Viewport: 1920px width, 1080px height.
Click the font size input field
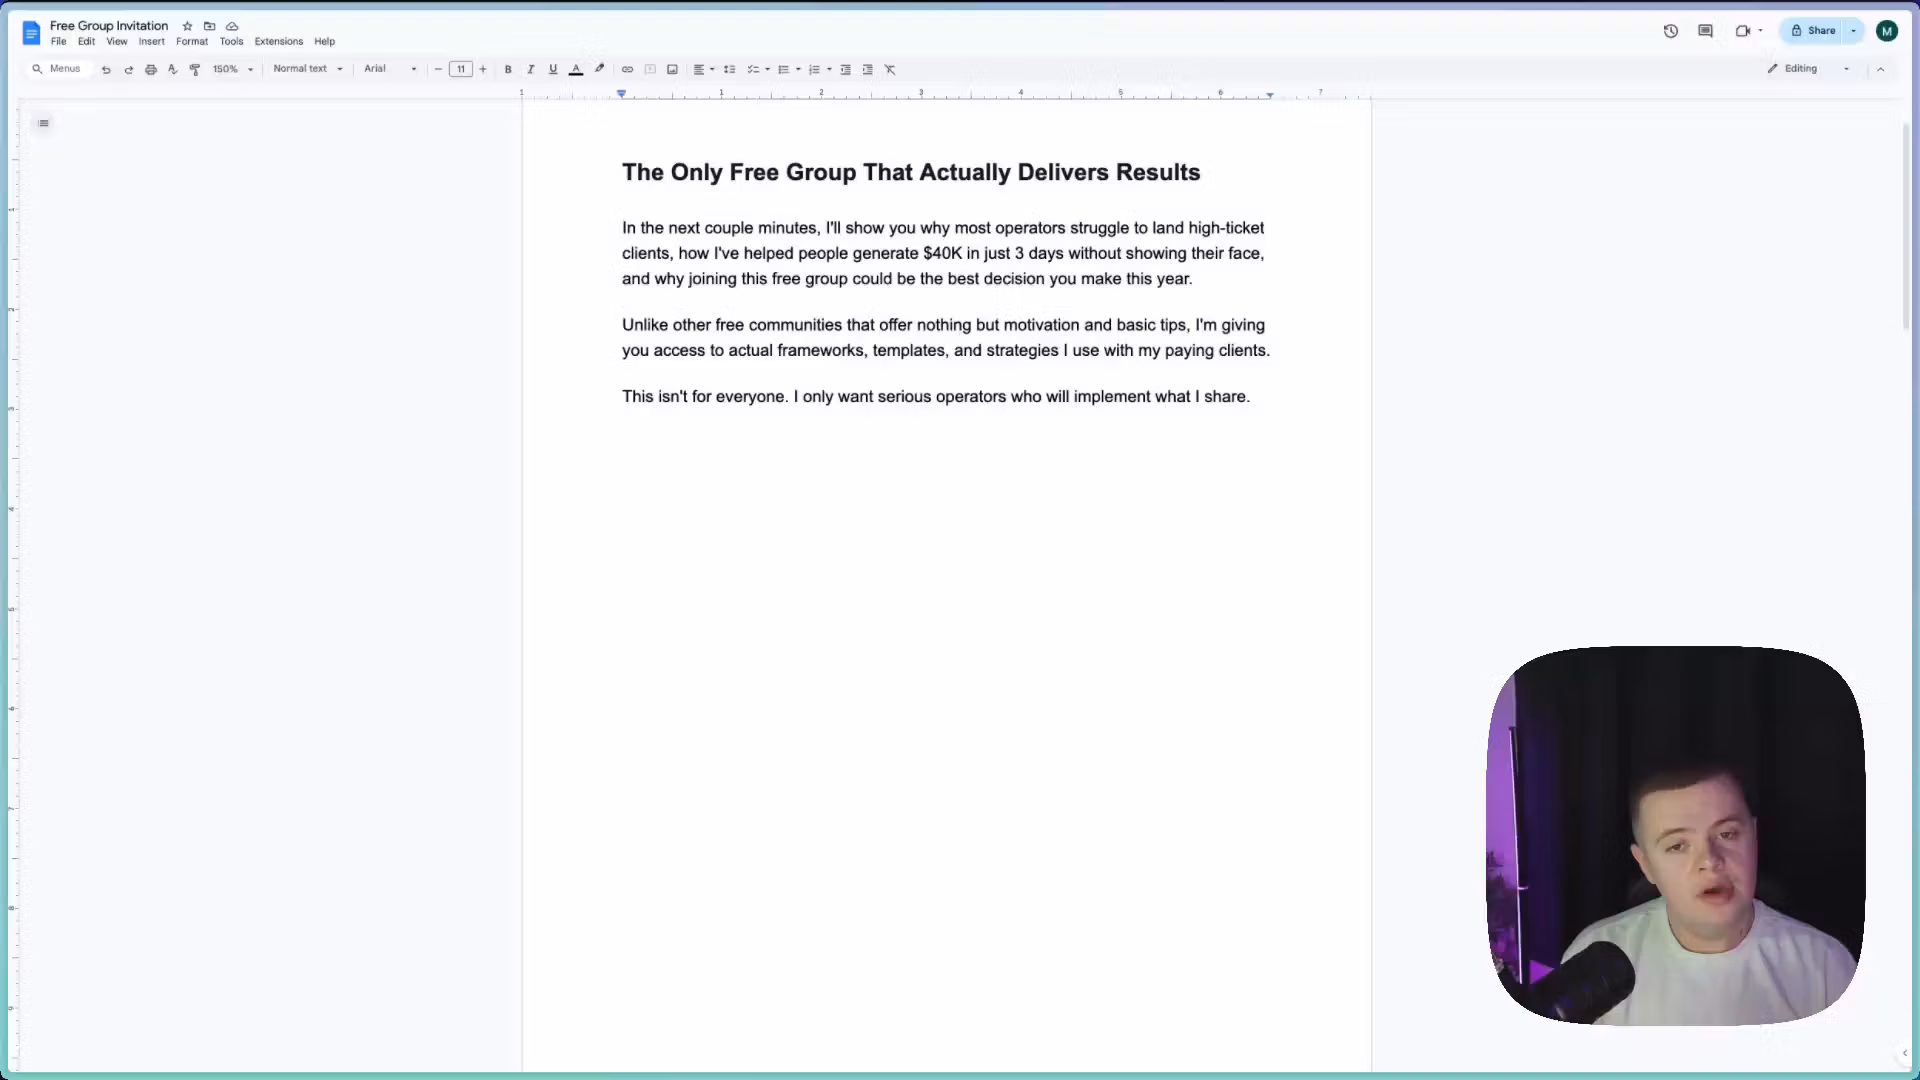pyautogui.click(x=461, y=70)
